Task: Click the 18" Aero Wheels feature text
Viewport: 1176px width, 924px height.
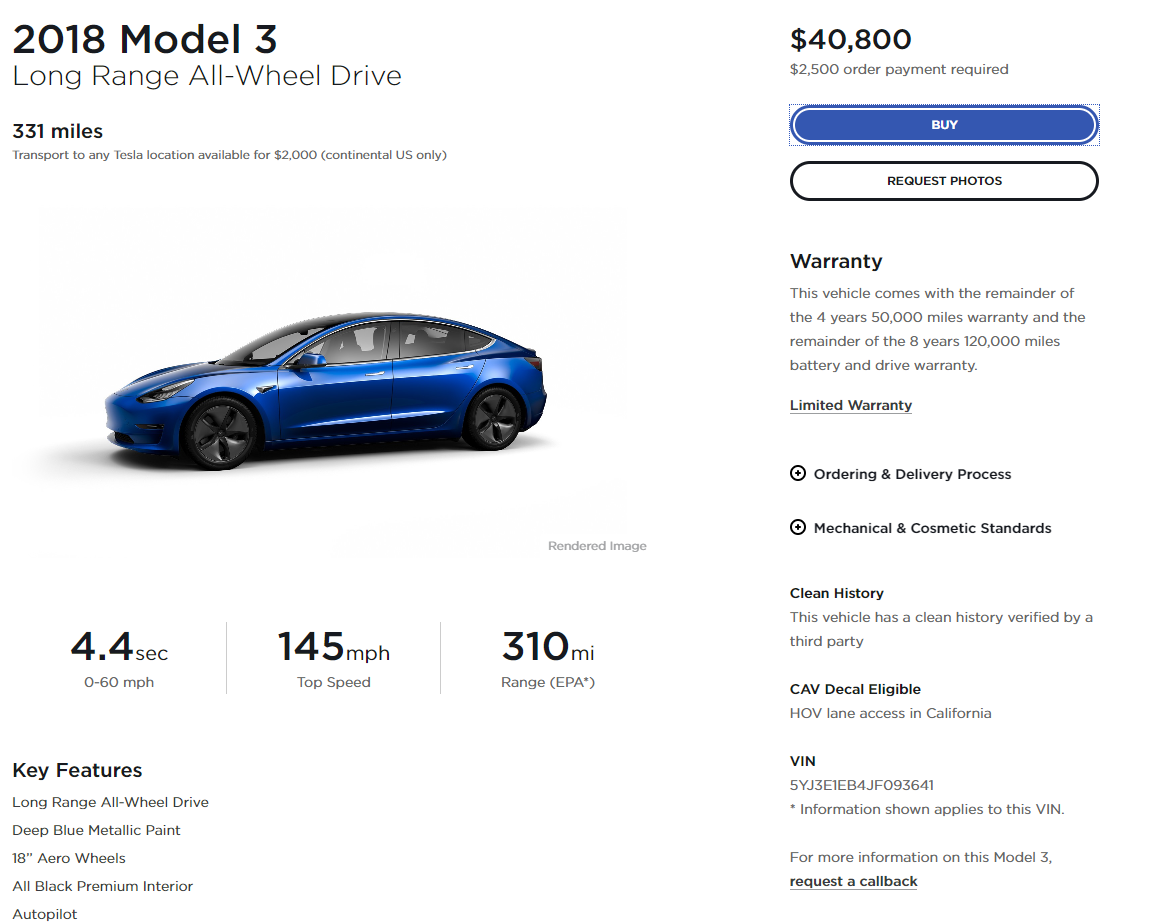Action: pyautogui.click(x=69, y=858)
